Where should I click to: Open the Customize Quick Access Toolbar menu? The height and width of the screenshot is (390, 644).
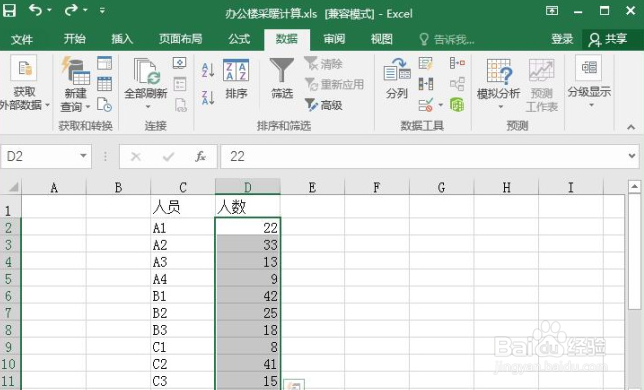102,10
